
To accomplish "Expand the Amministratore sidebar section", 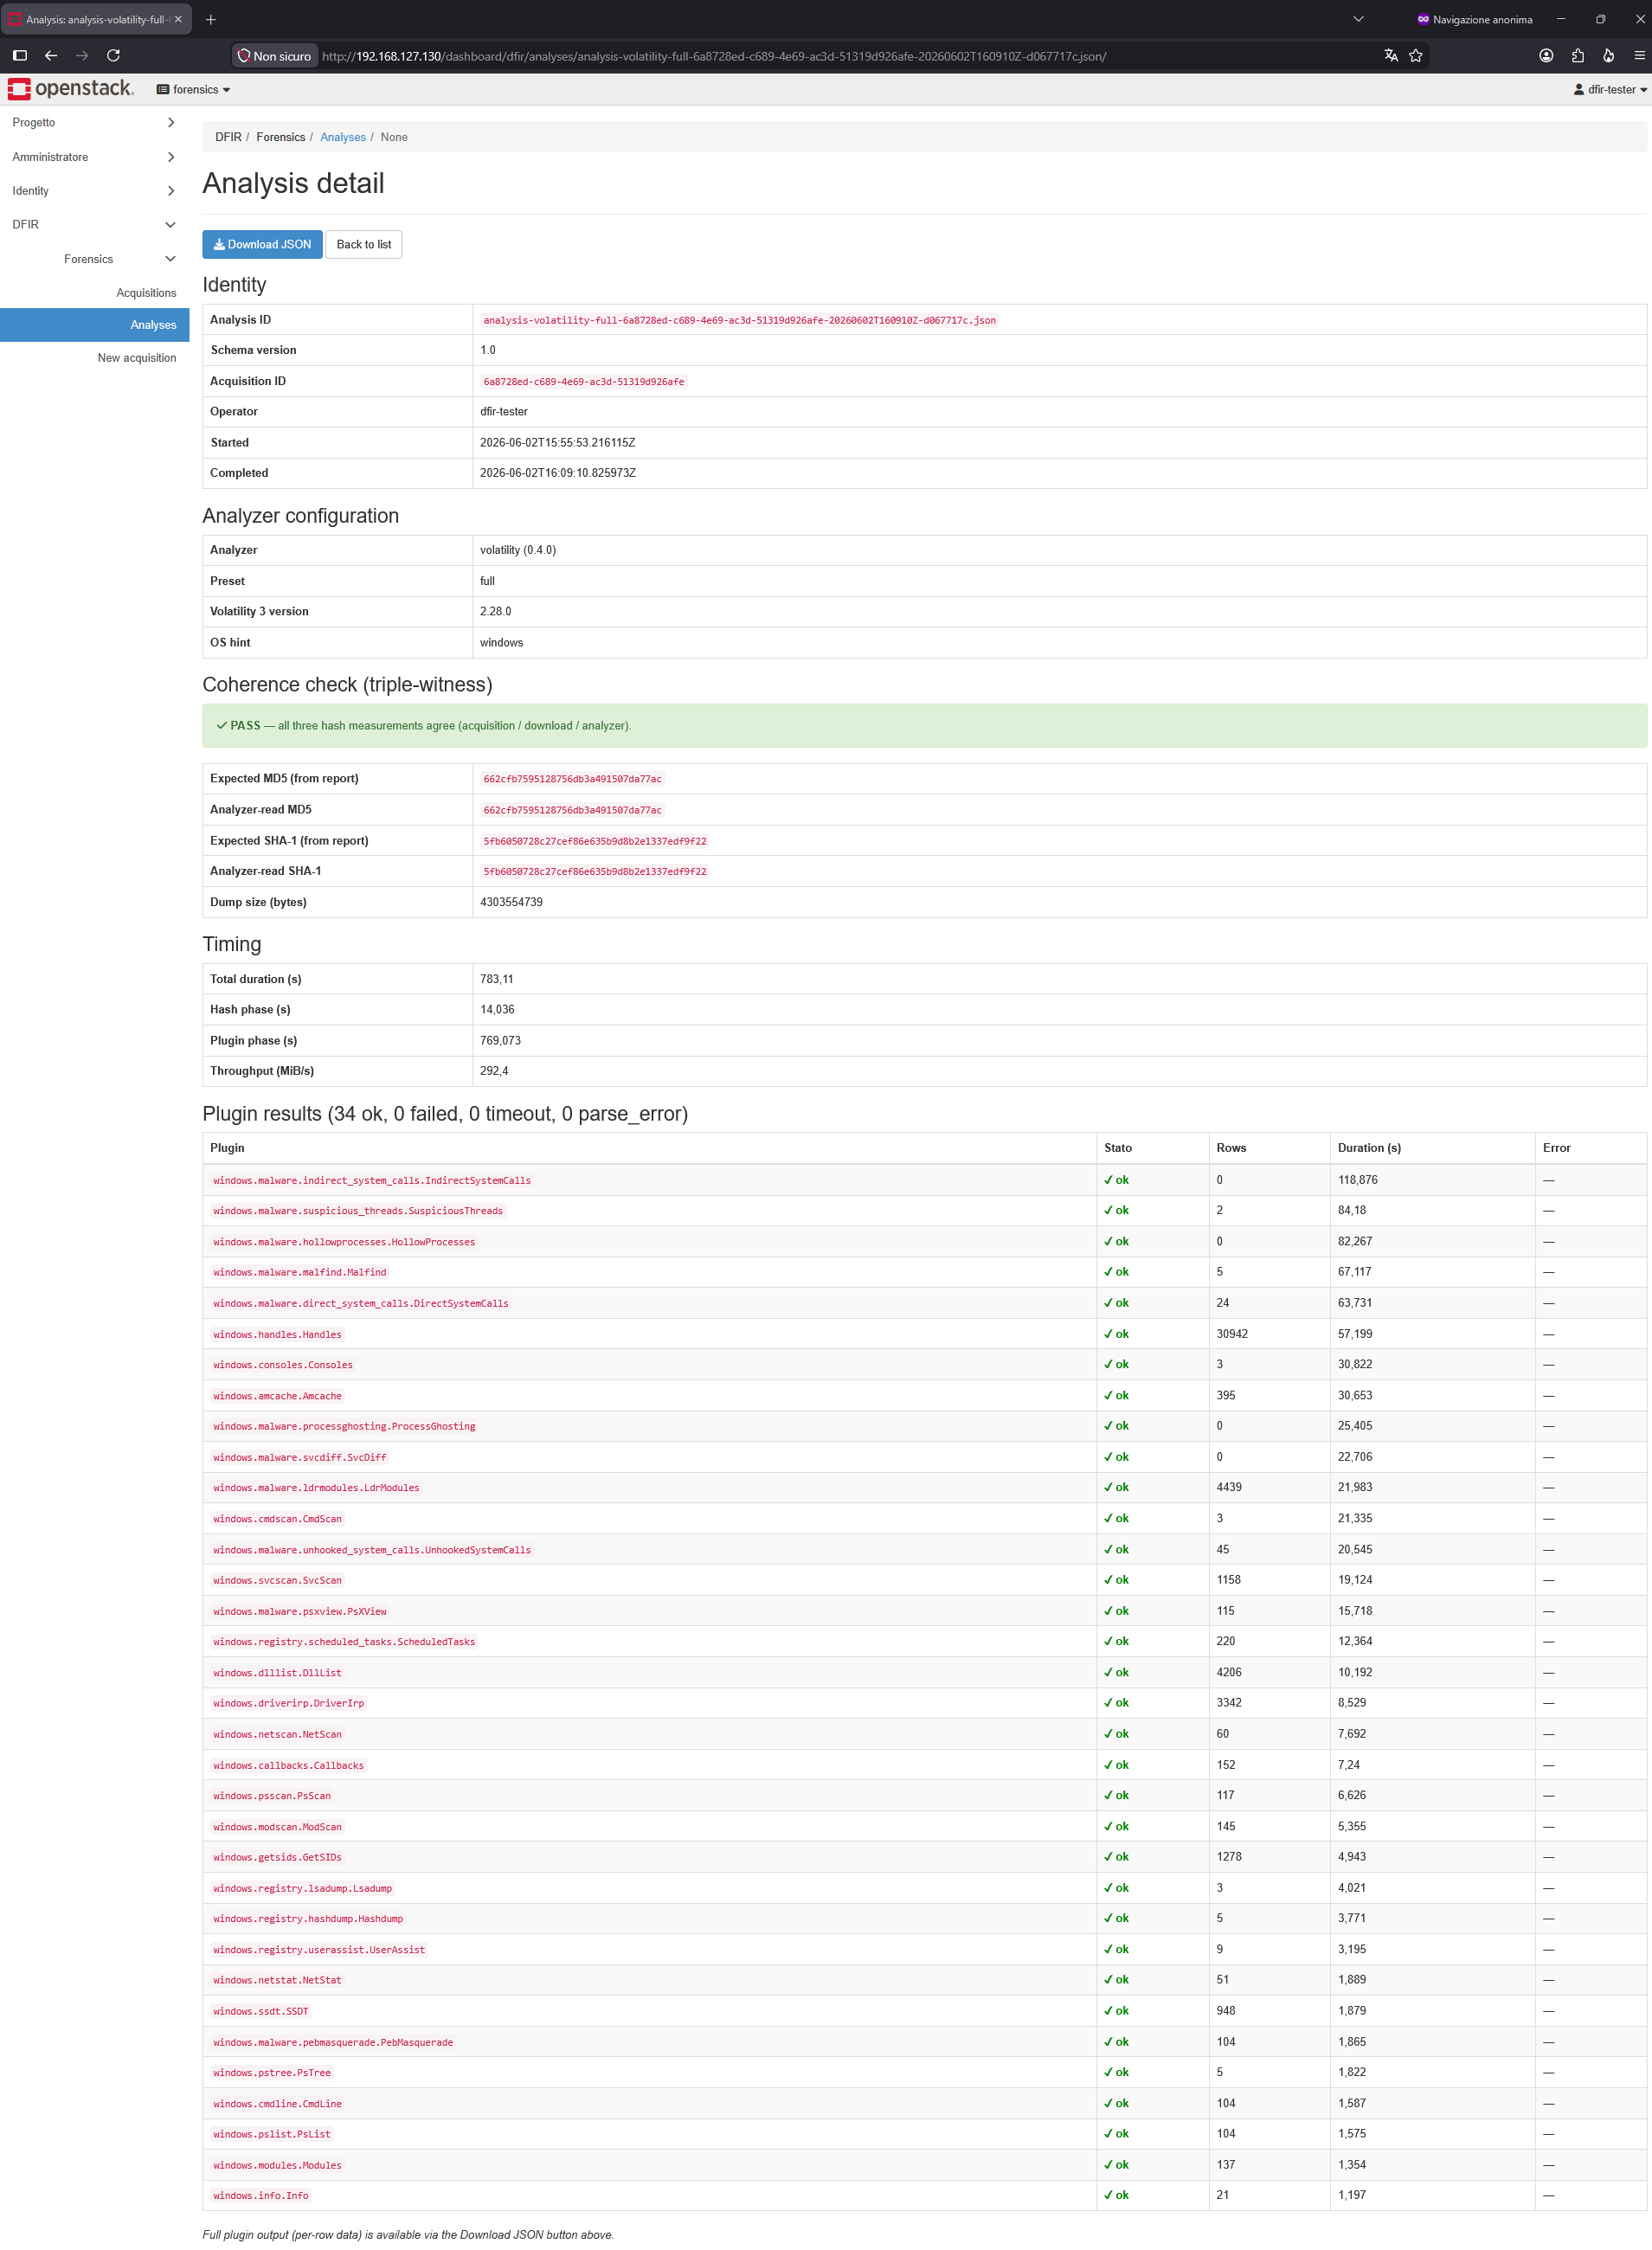I will [94, 157].
